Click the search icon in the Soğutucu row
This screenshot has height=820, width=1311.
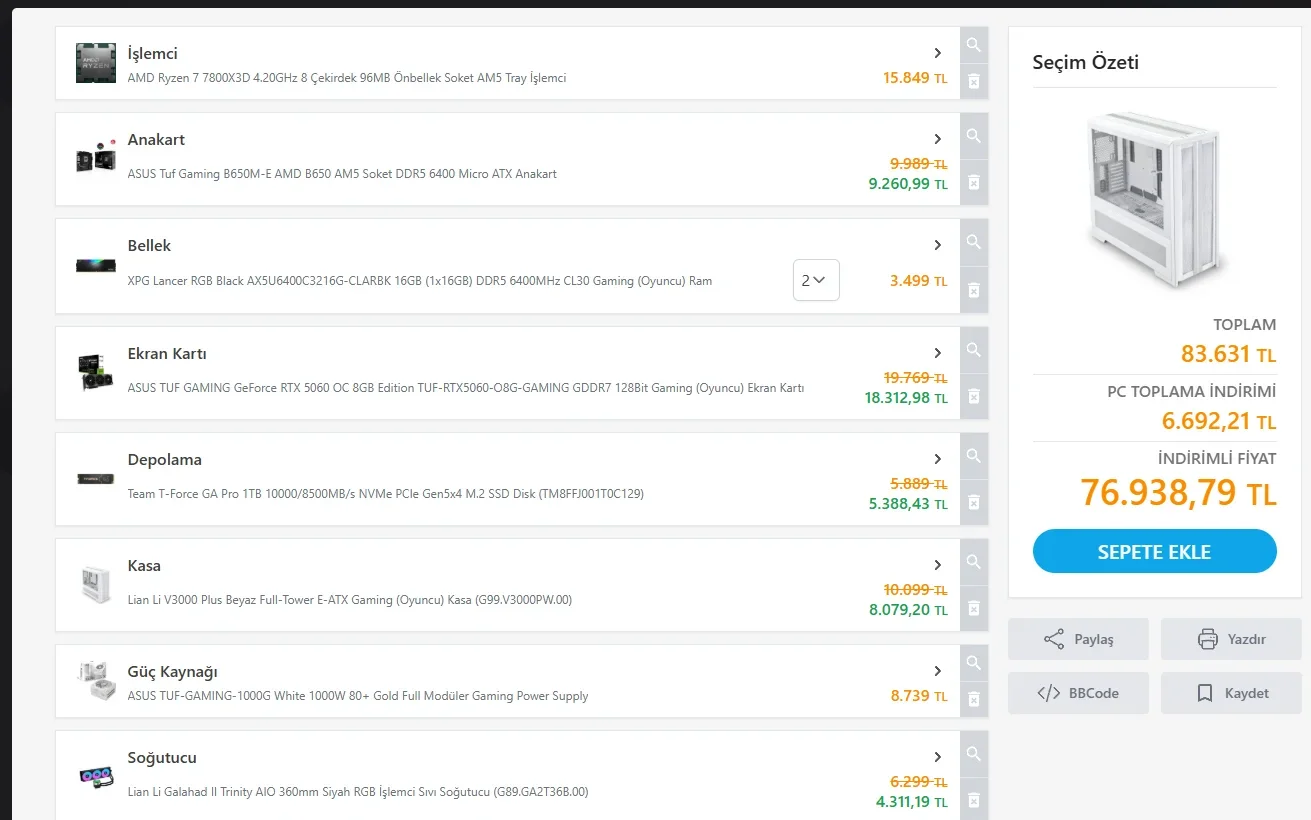[x=973, y=754]
